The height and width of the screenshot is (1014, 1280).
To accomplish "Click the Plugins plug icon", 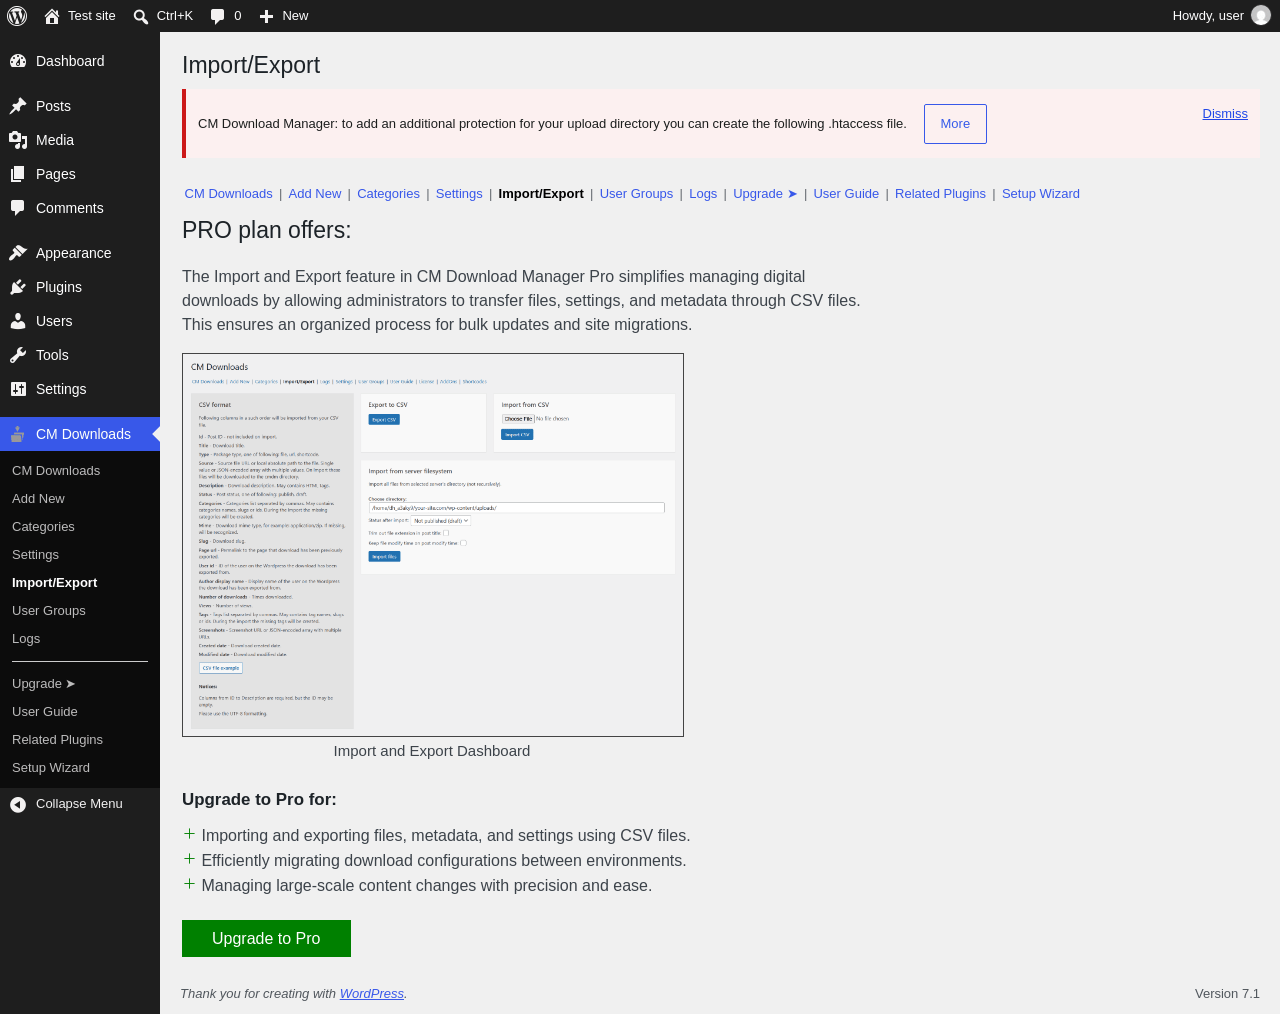I will click(x=18, y=287).
